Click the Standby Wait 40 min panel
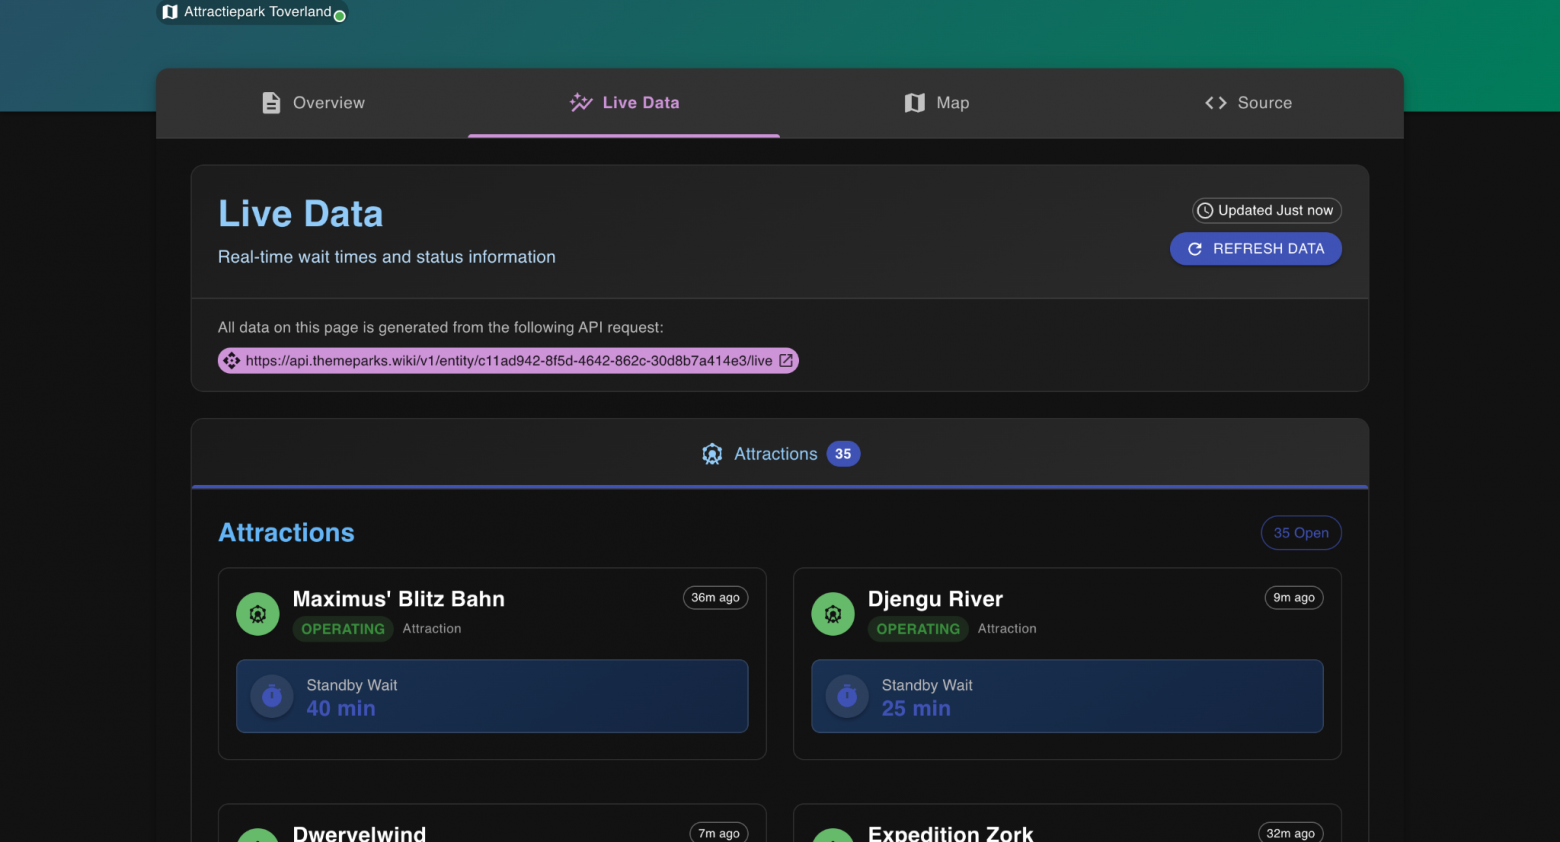This screenshot has width=1560, height=842. (492, 696)
